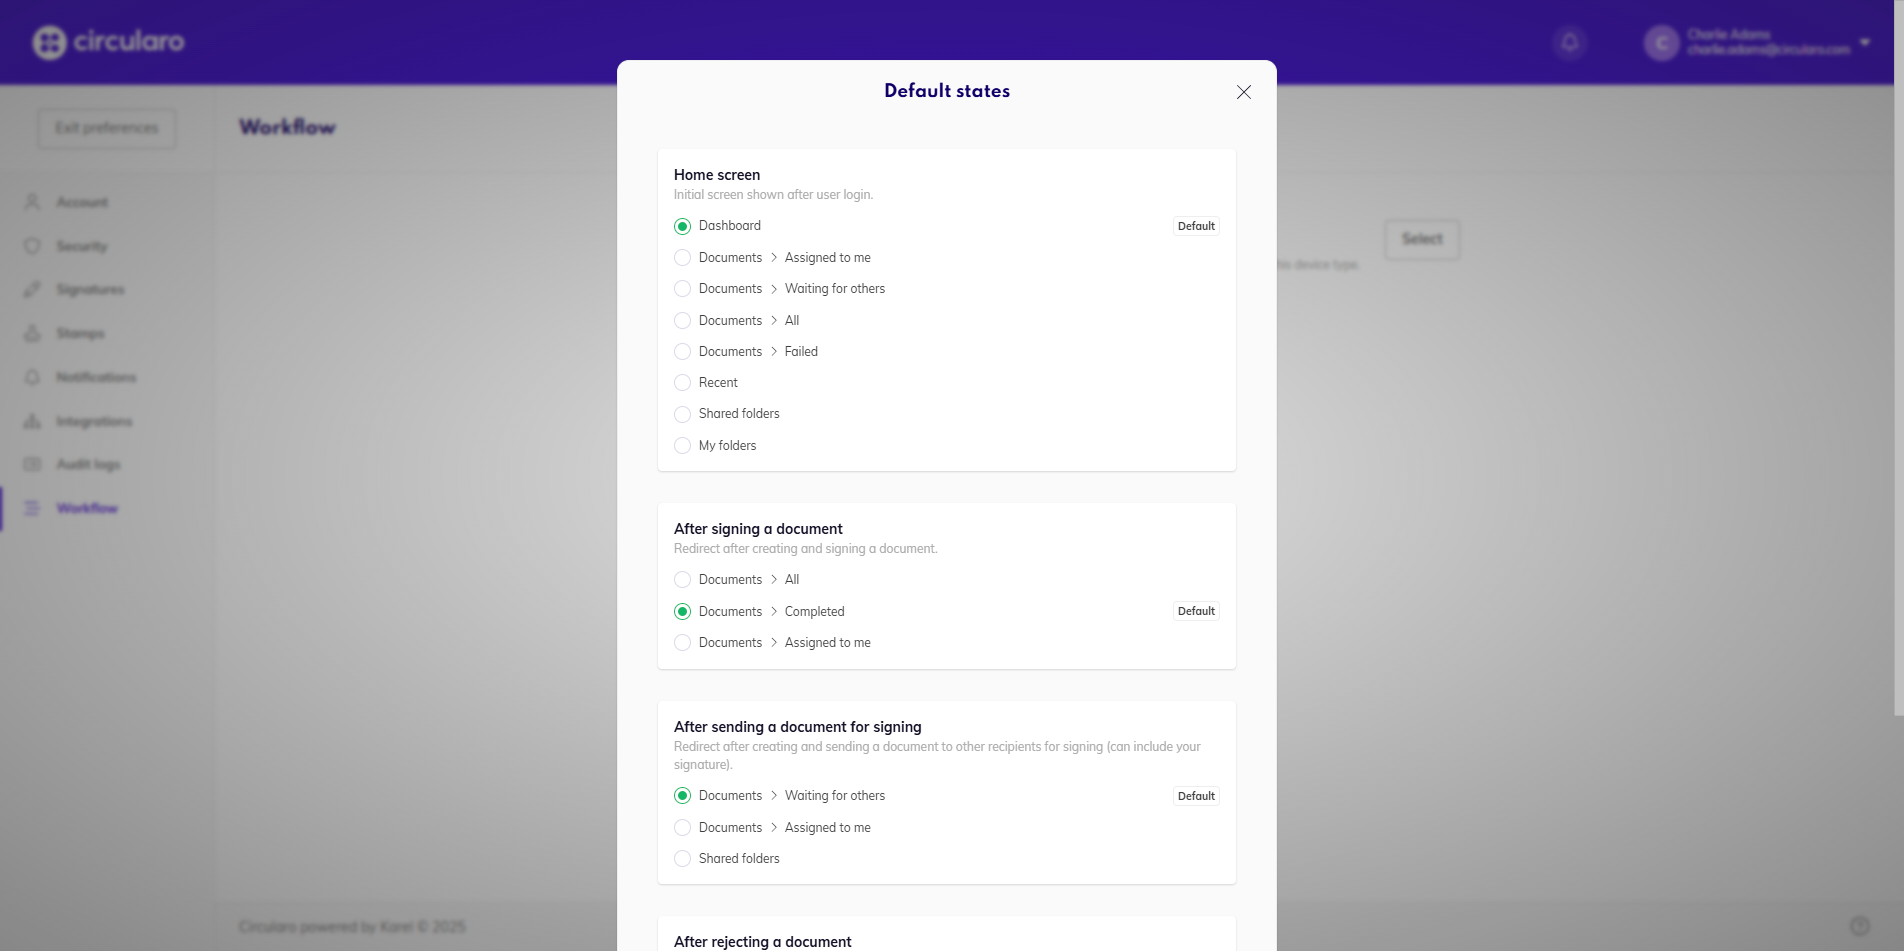
Task: Choose Documents All after signing a document
Action: pos(683,580)
